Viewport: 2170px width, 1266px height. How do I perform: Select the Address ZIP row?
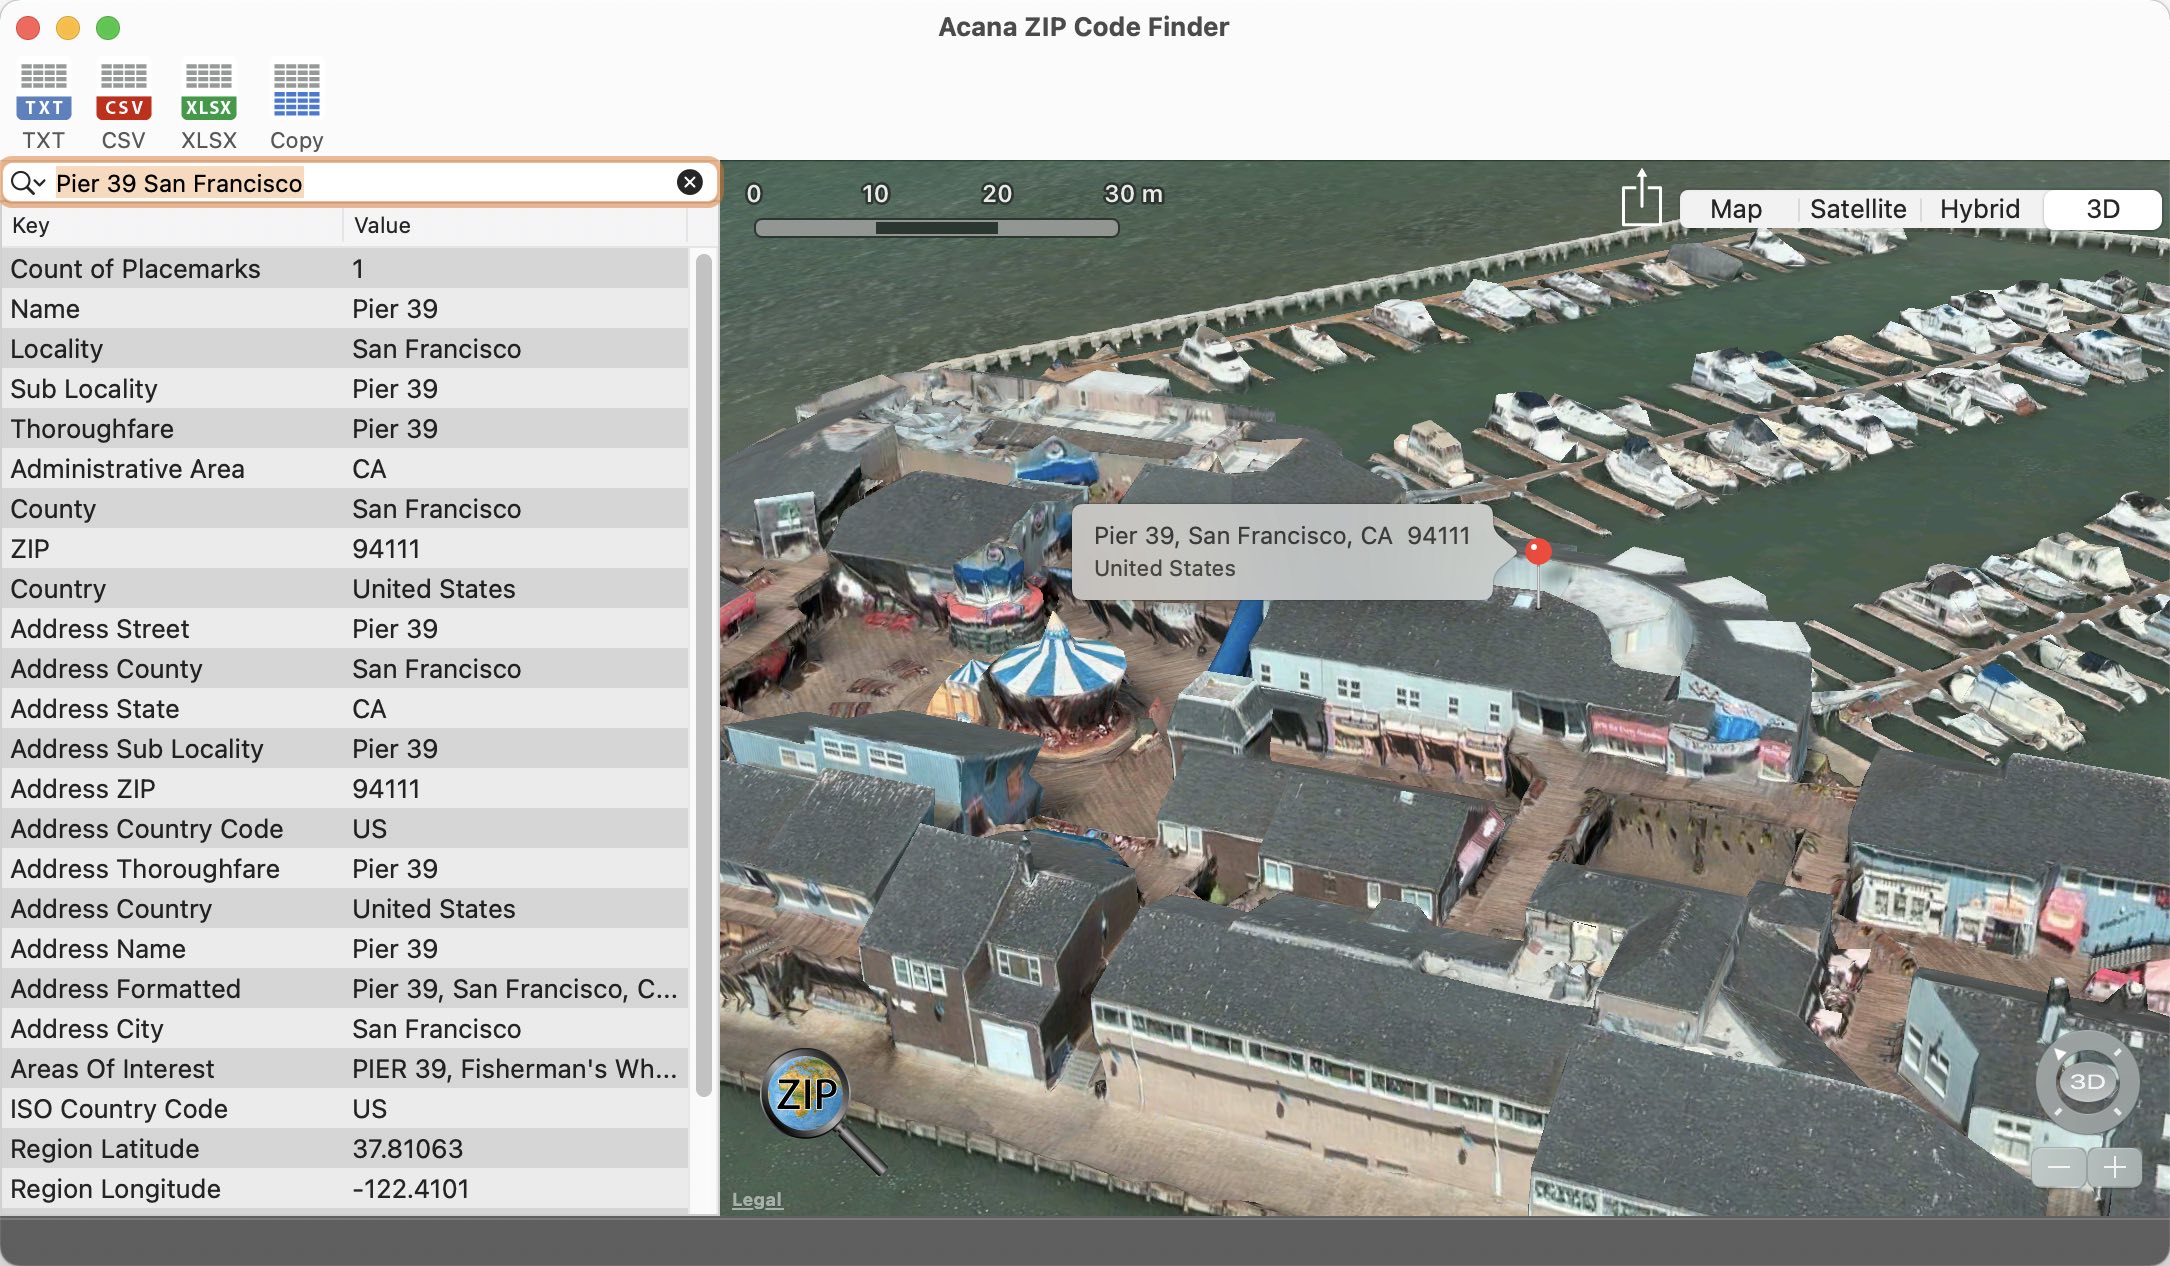click(x=345, y=789)
